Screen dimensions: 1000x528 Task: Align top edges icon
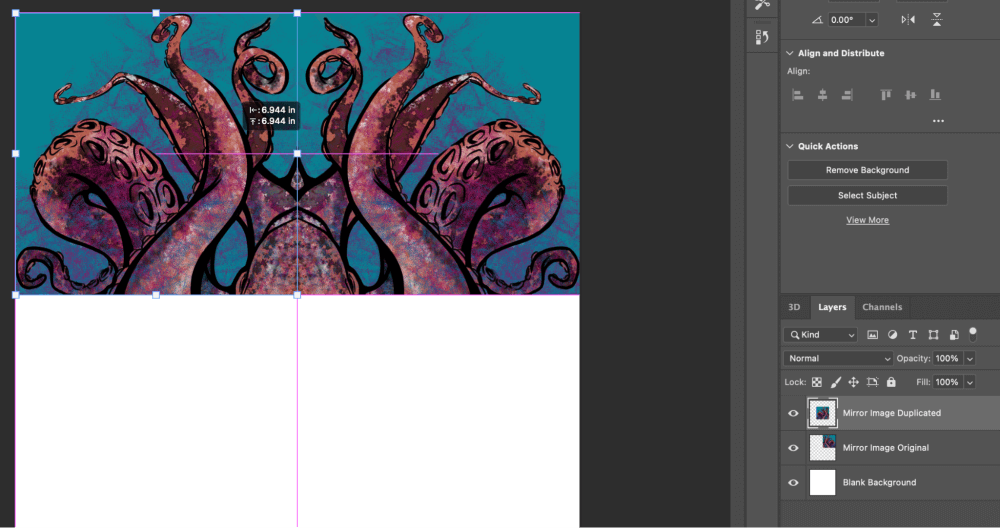point(886,95)
